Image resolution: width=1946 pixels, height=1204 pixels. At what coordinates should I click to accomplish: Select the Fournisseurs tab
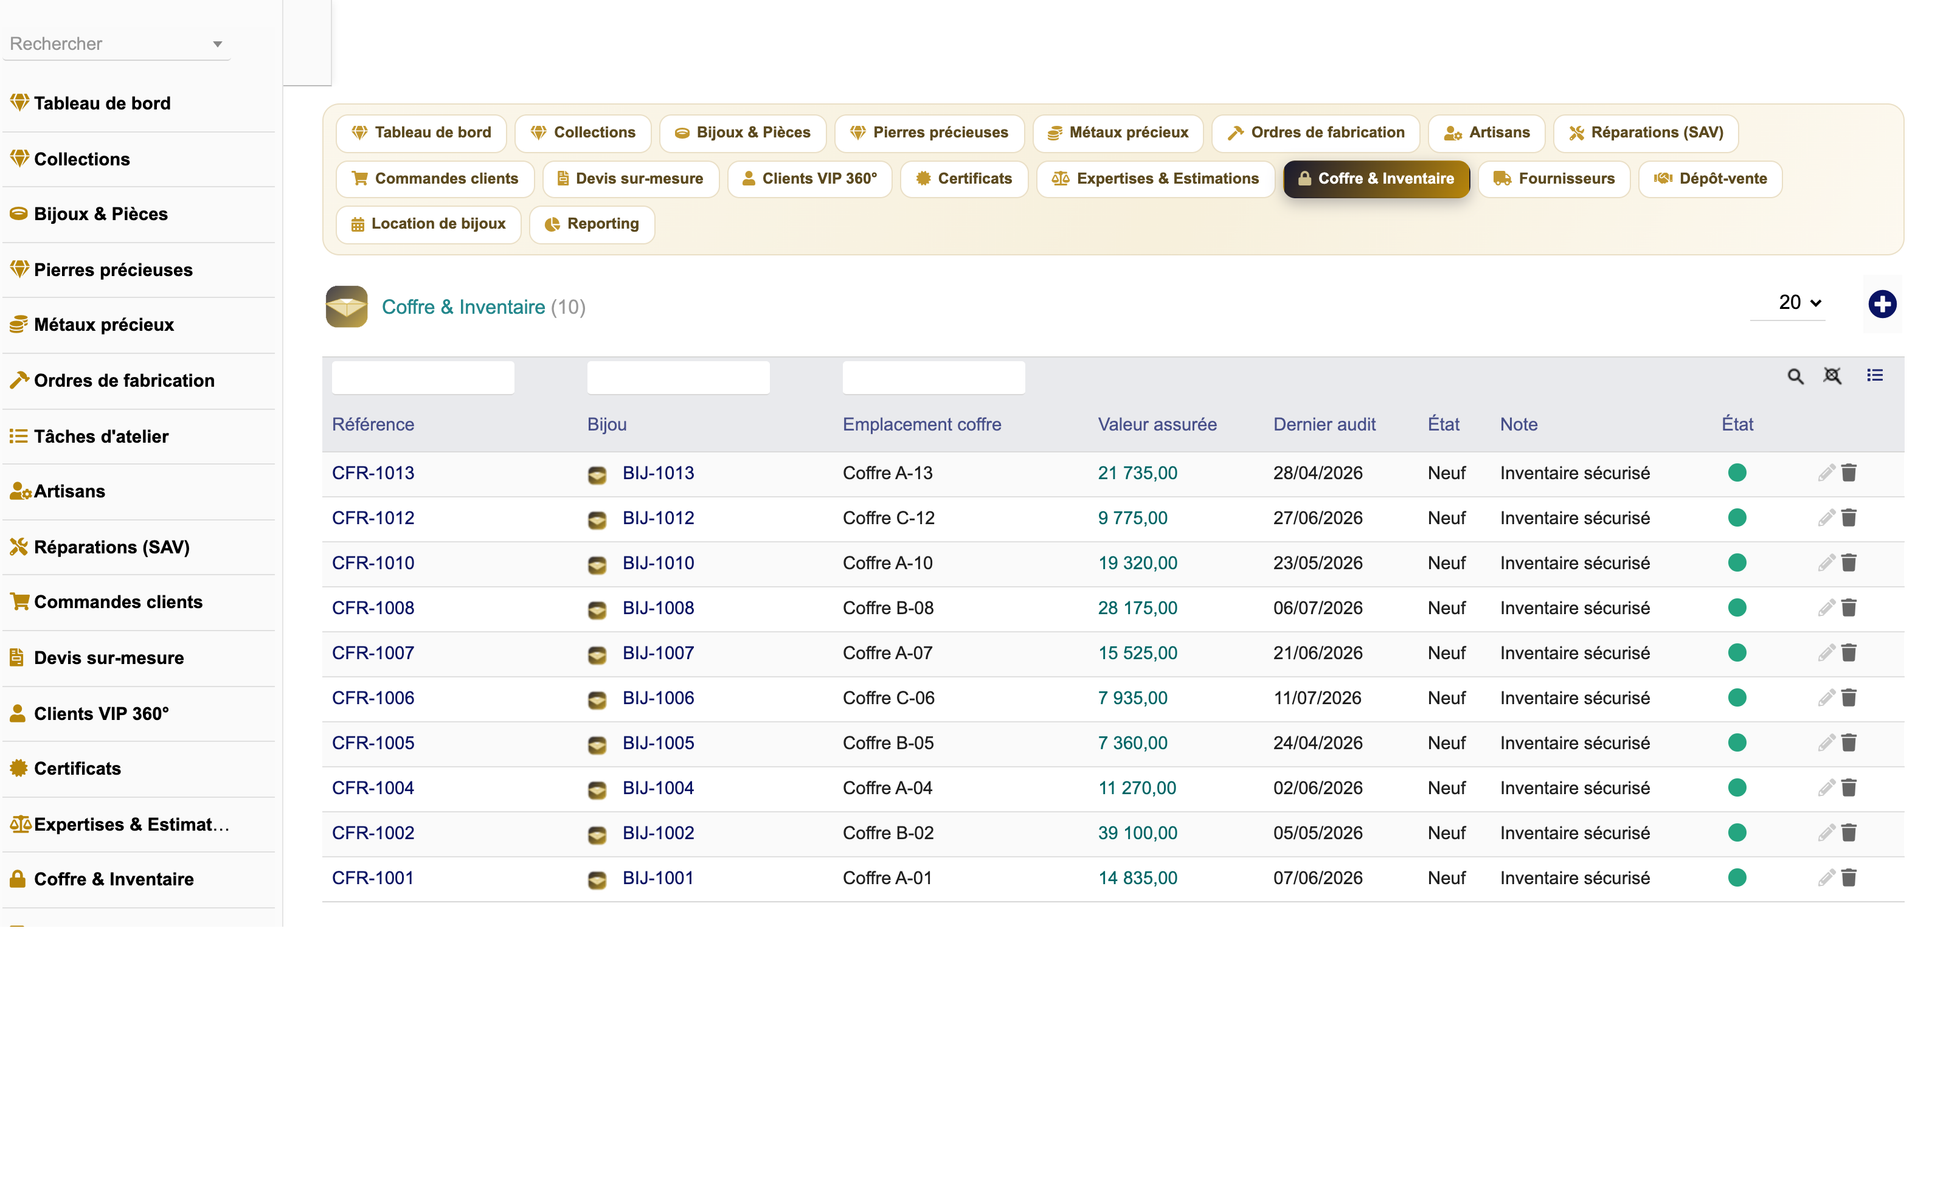coord(1554,179)
